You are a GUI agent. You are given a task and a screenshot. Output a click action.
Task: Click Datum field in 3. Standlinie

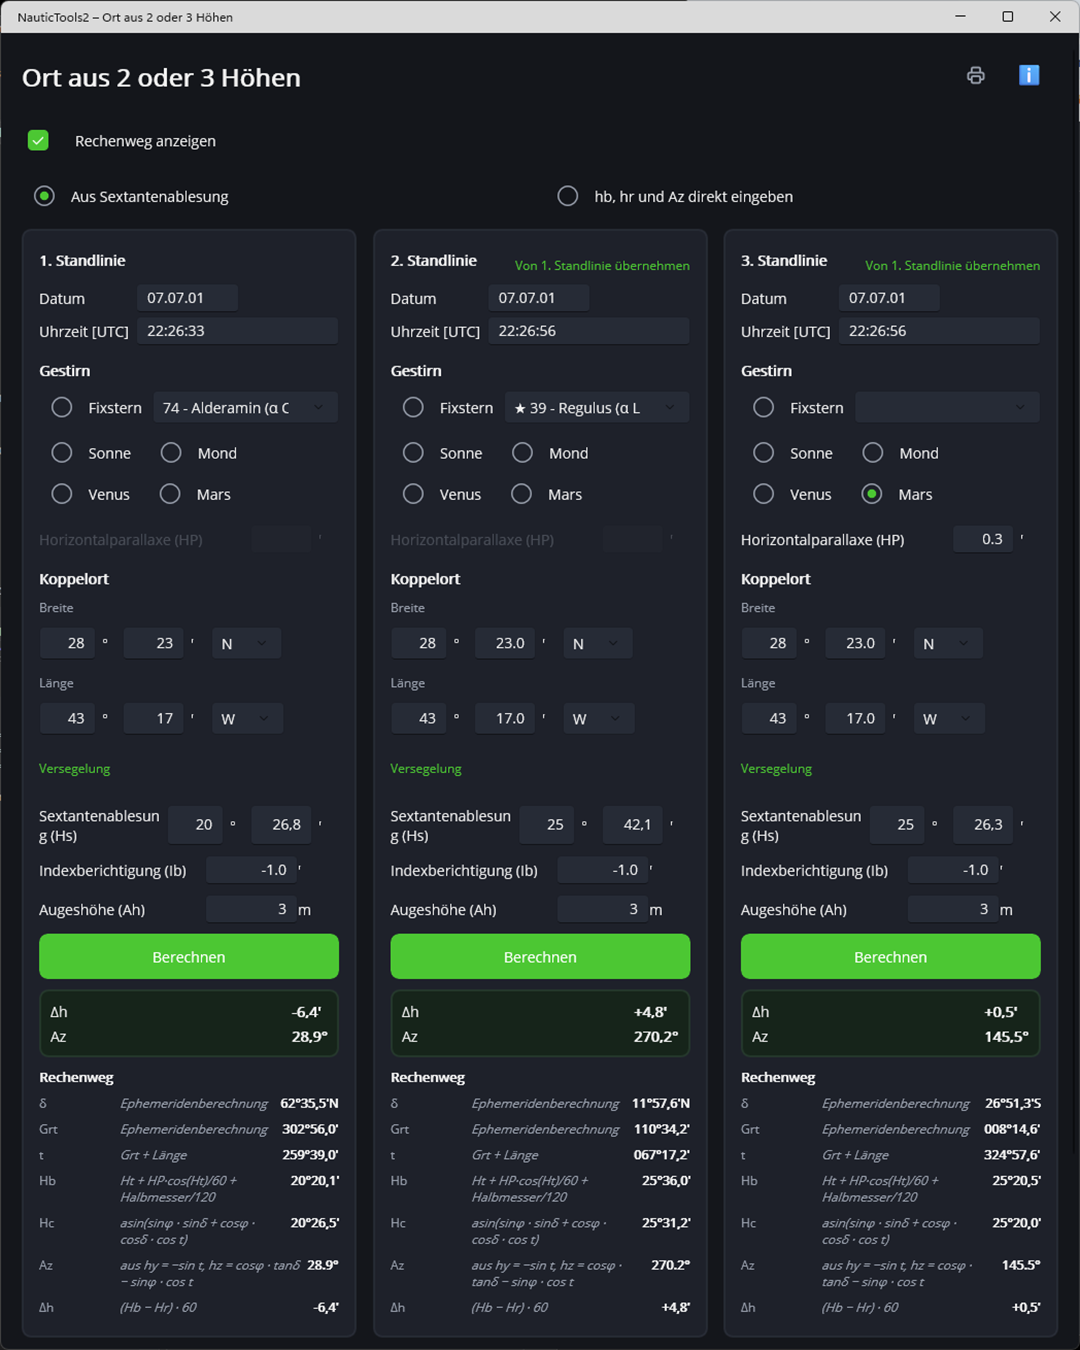(x=889, y=298)
